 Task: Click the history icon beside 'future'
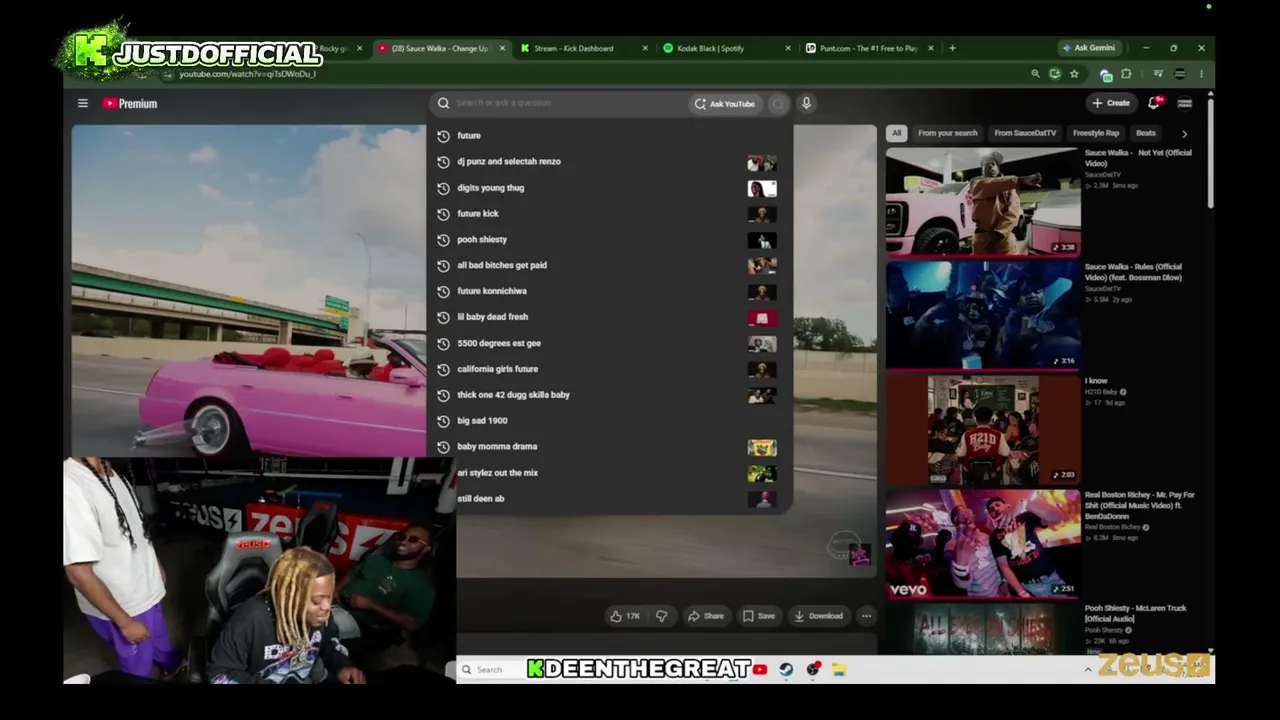tap(443, 136)
